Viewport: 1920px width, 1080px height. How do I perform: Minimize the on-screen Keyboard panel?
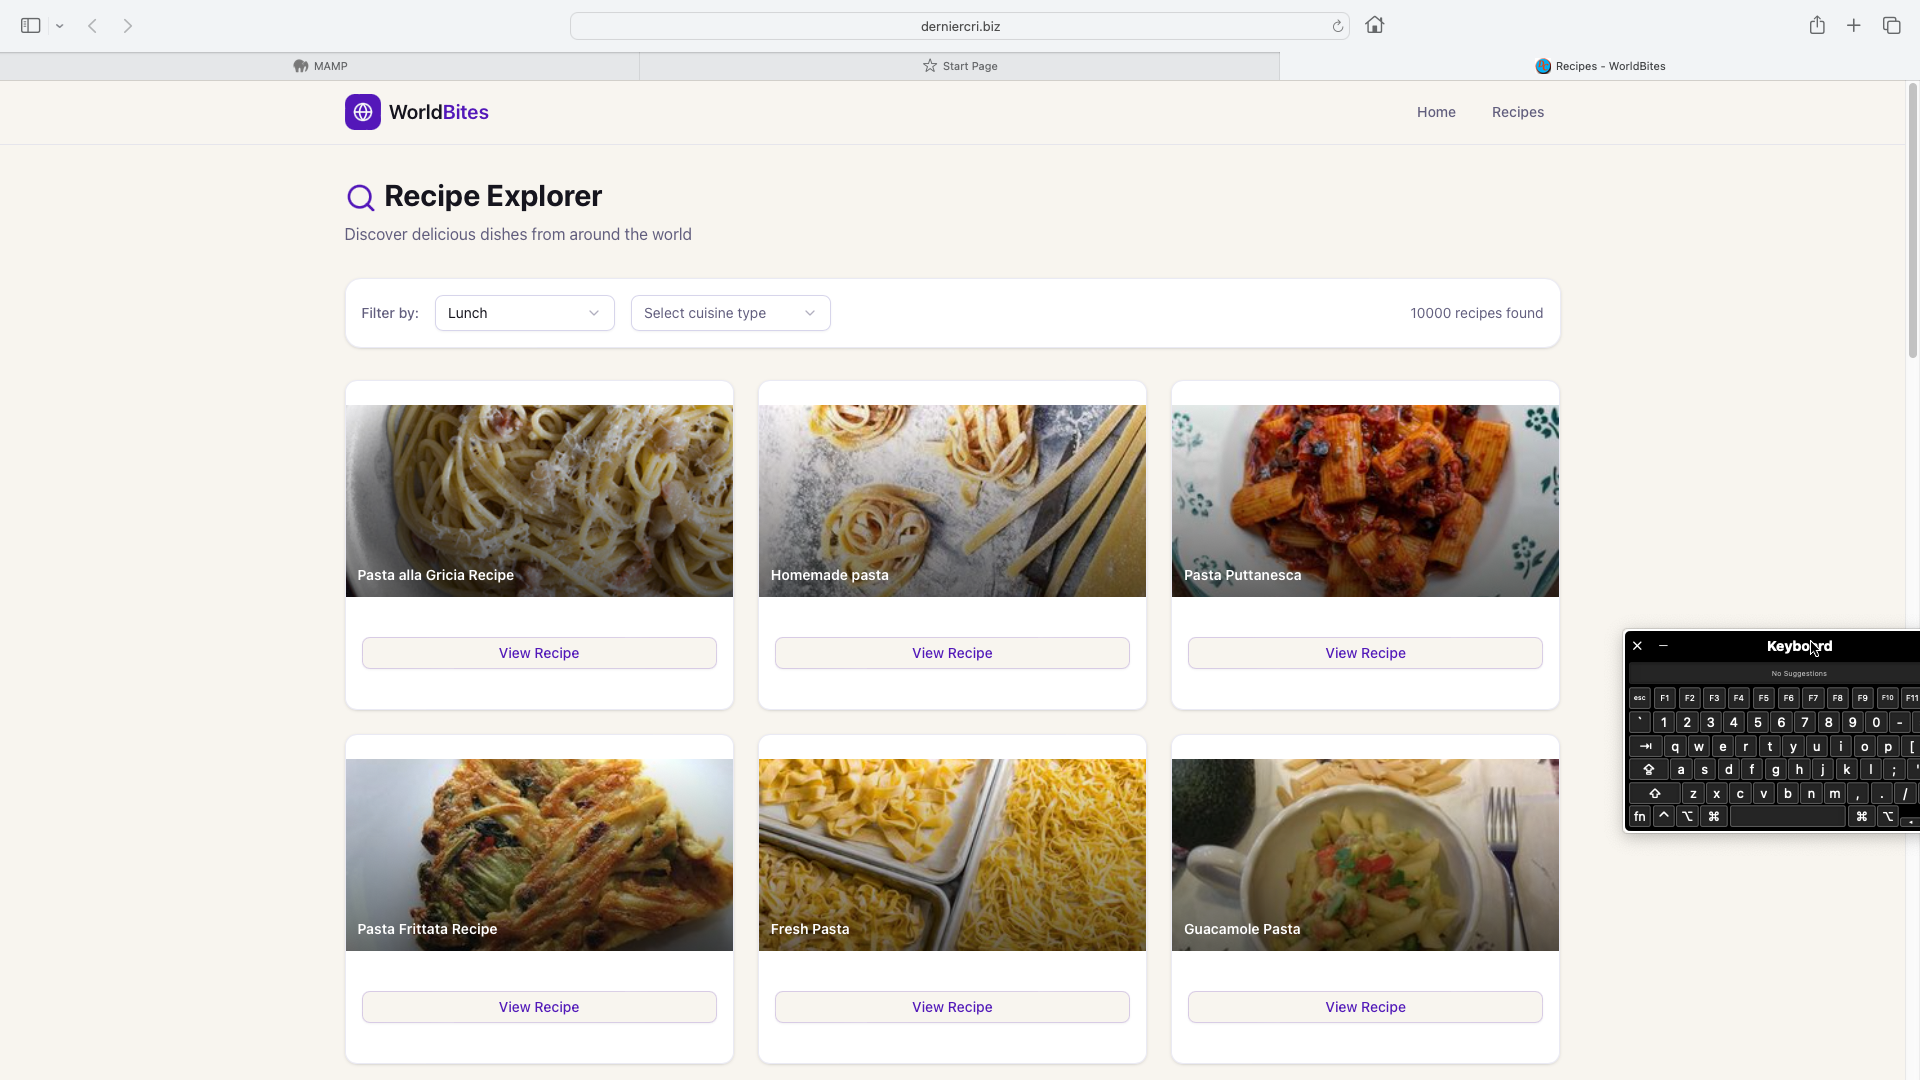click(1663, 646)
